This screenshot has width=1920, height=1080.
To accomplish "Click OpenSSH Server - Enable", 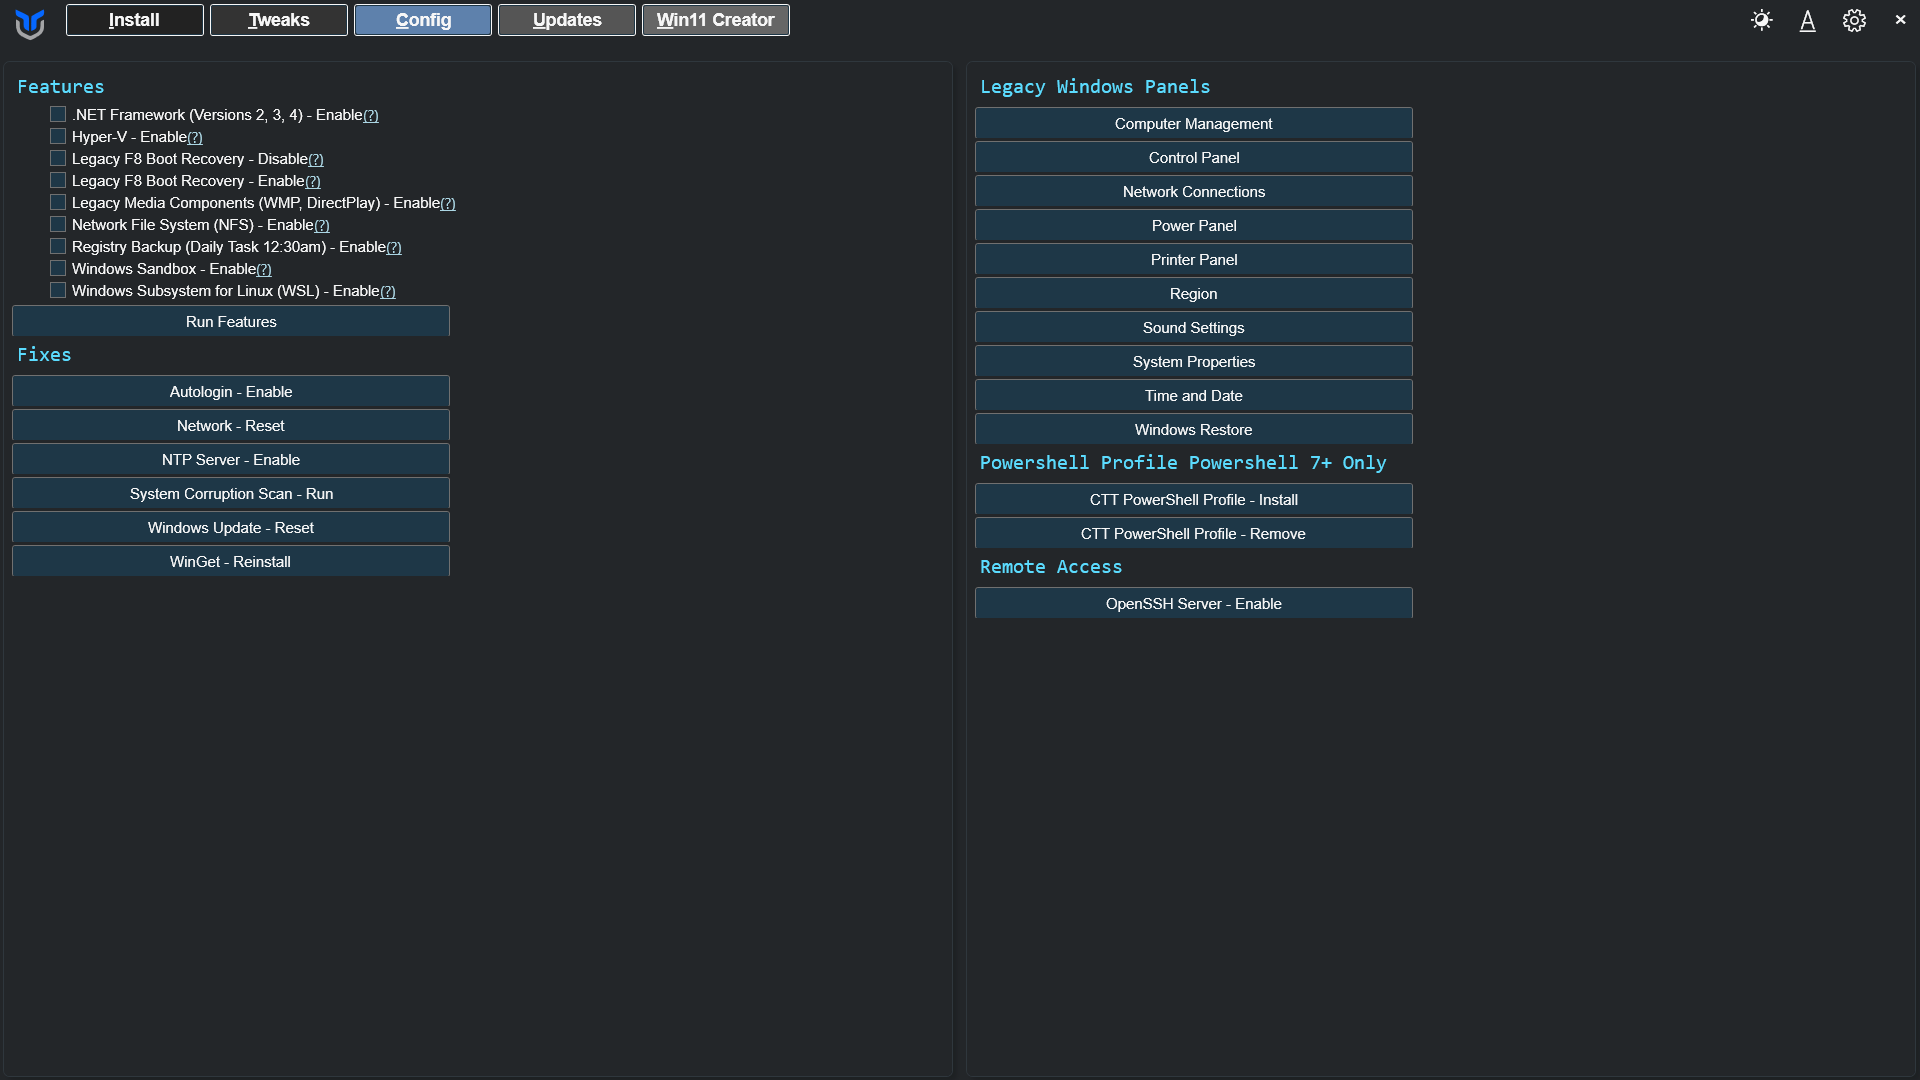I will point(1194,604).
